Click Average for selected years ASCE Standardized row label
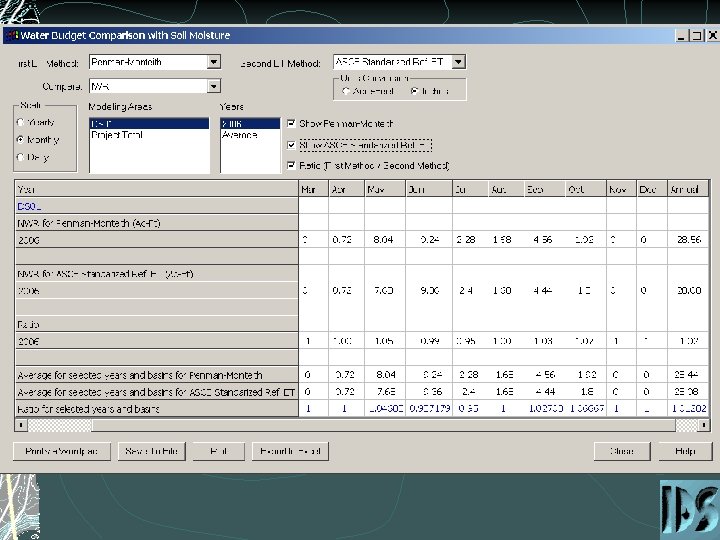Image resolution: width=720 pixels, height=540 pixels. click(x=157, y=392)
